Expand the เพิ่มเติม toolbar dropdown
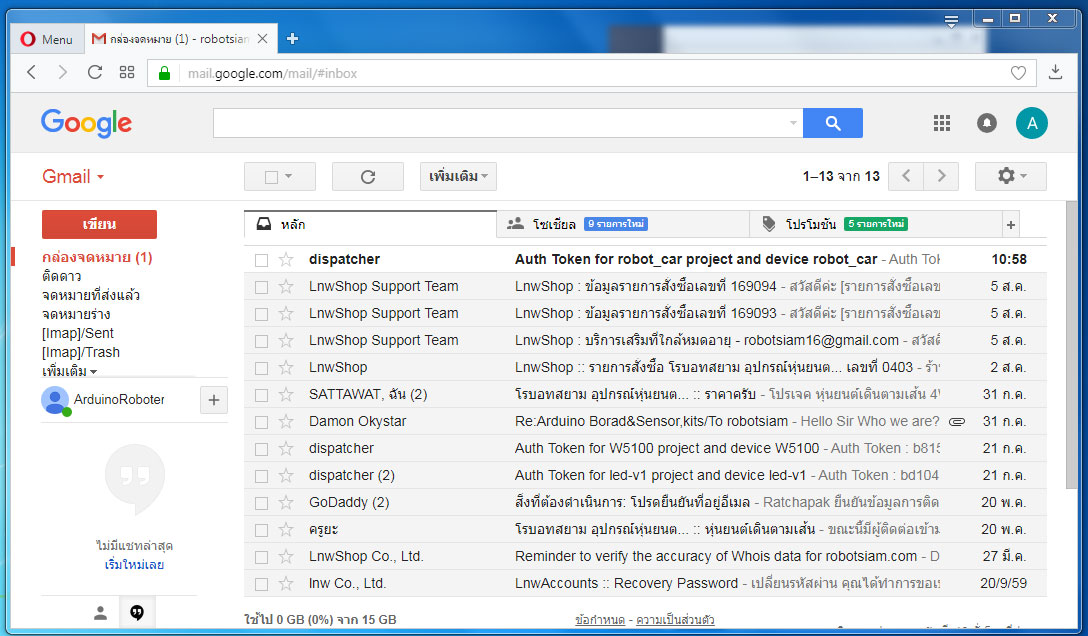The width and height of the screenshot is (1088, 636). point(458,177)
